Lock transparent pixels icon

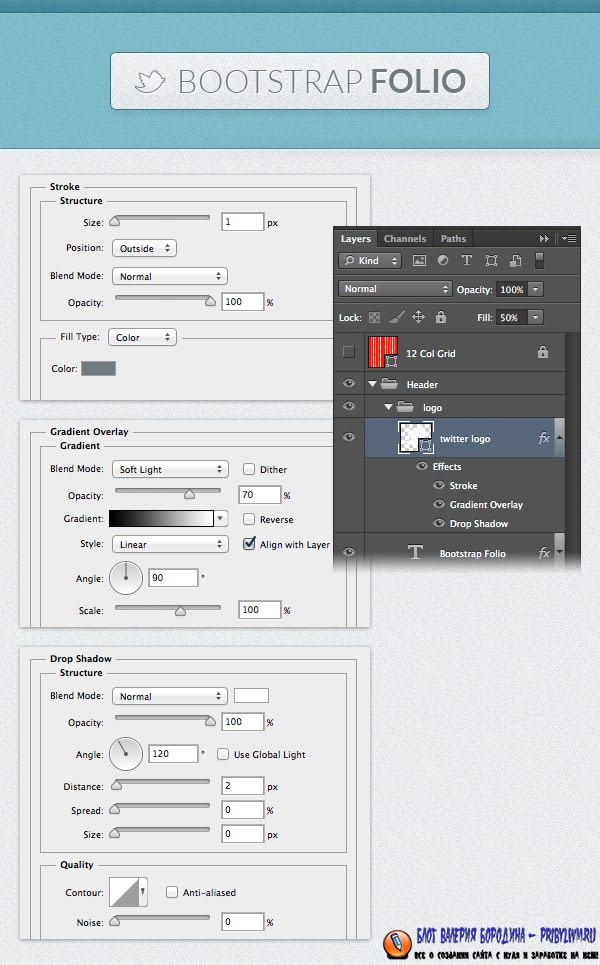(x=374, y=318)
